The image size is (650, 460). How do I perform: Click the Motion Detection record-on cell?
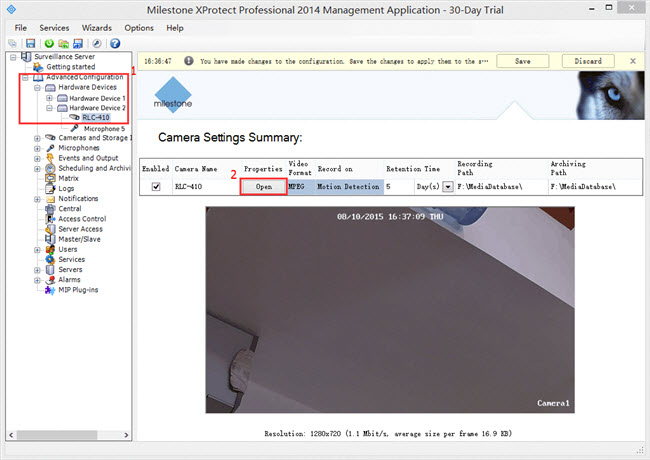(x=348, y=186)
